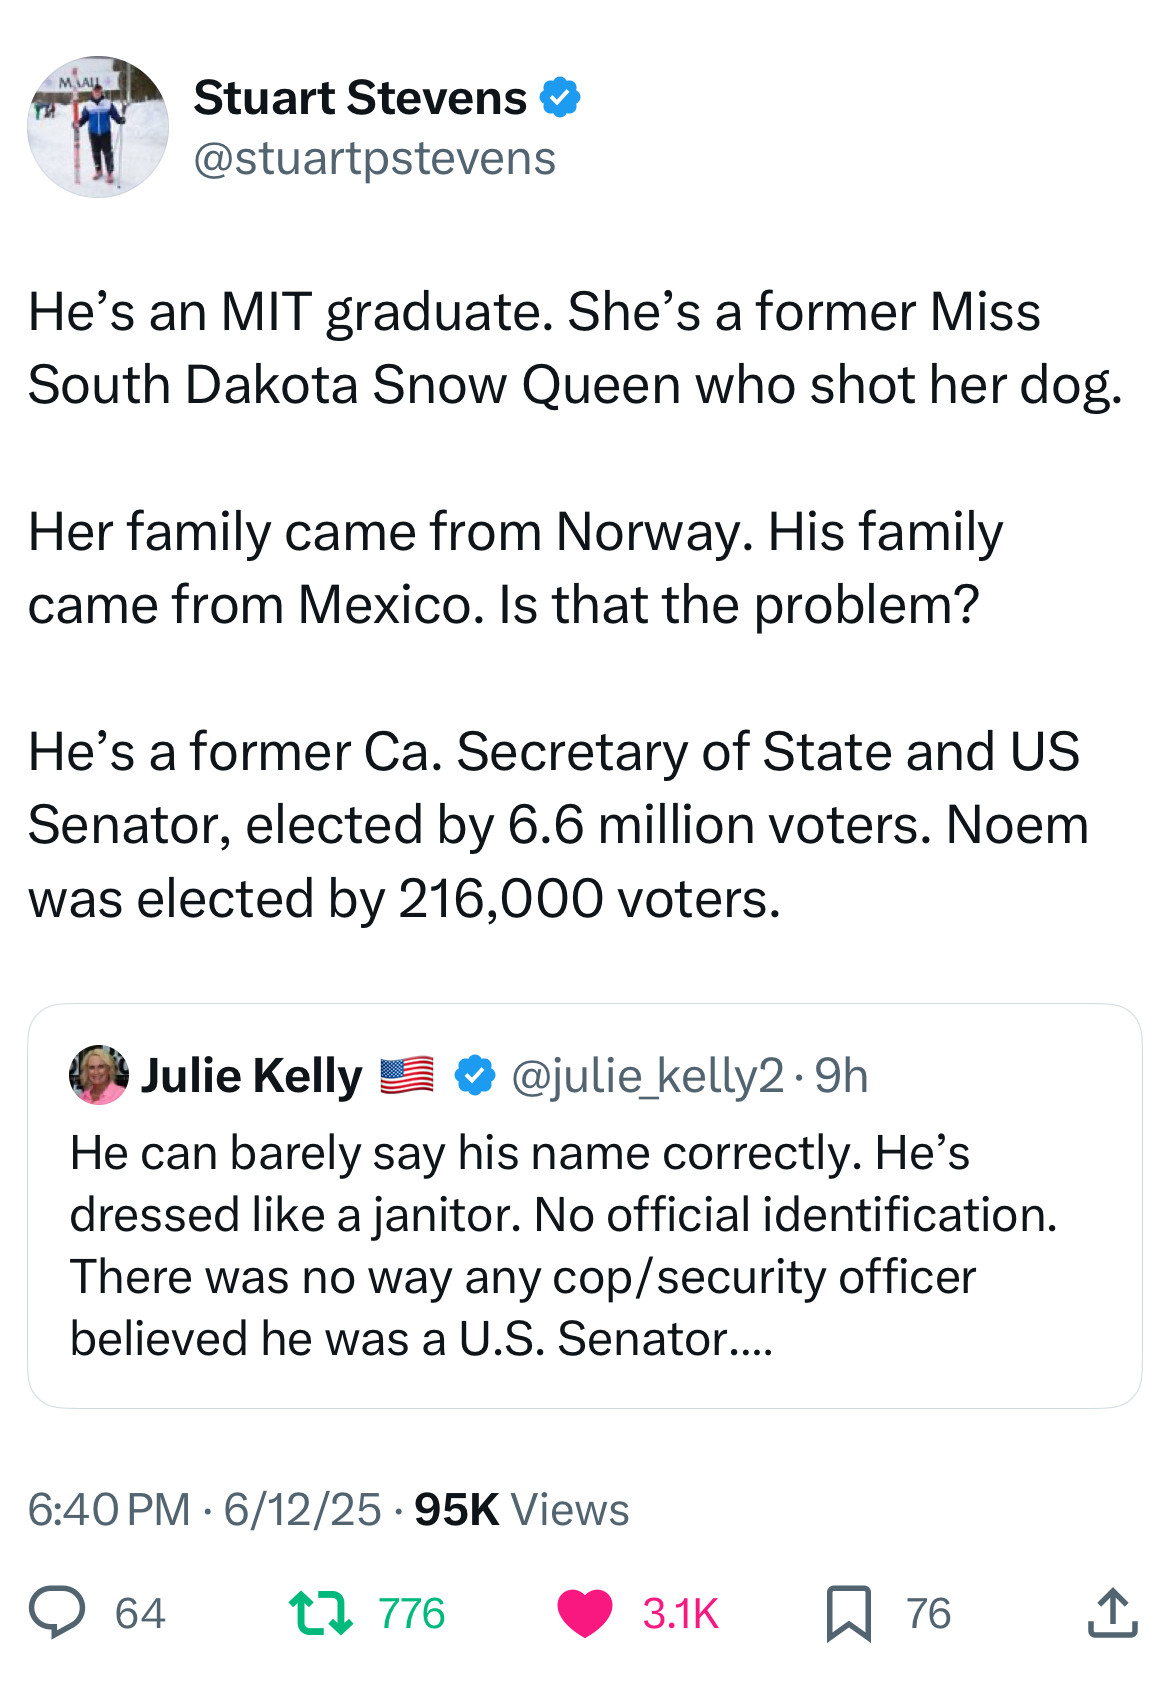This screenshot has height=1697, width=1170.
Task: Open the @stuartpstevens handle
Action: tap(374, 159)
